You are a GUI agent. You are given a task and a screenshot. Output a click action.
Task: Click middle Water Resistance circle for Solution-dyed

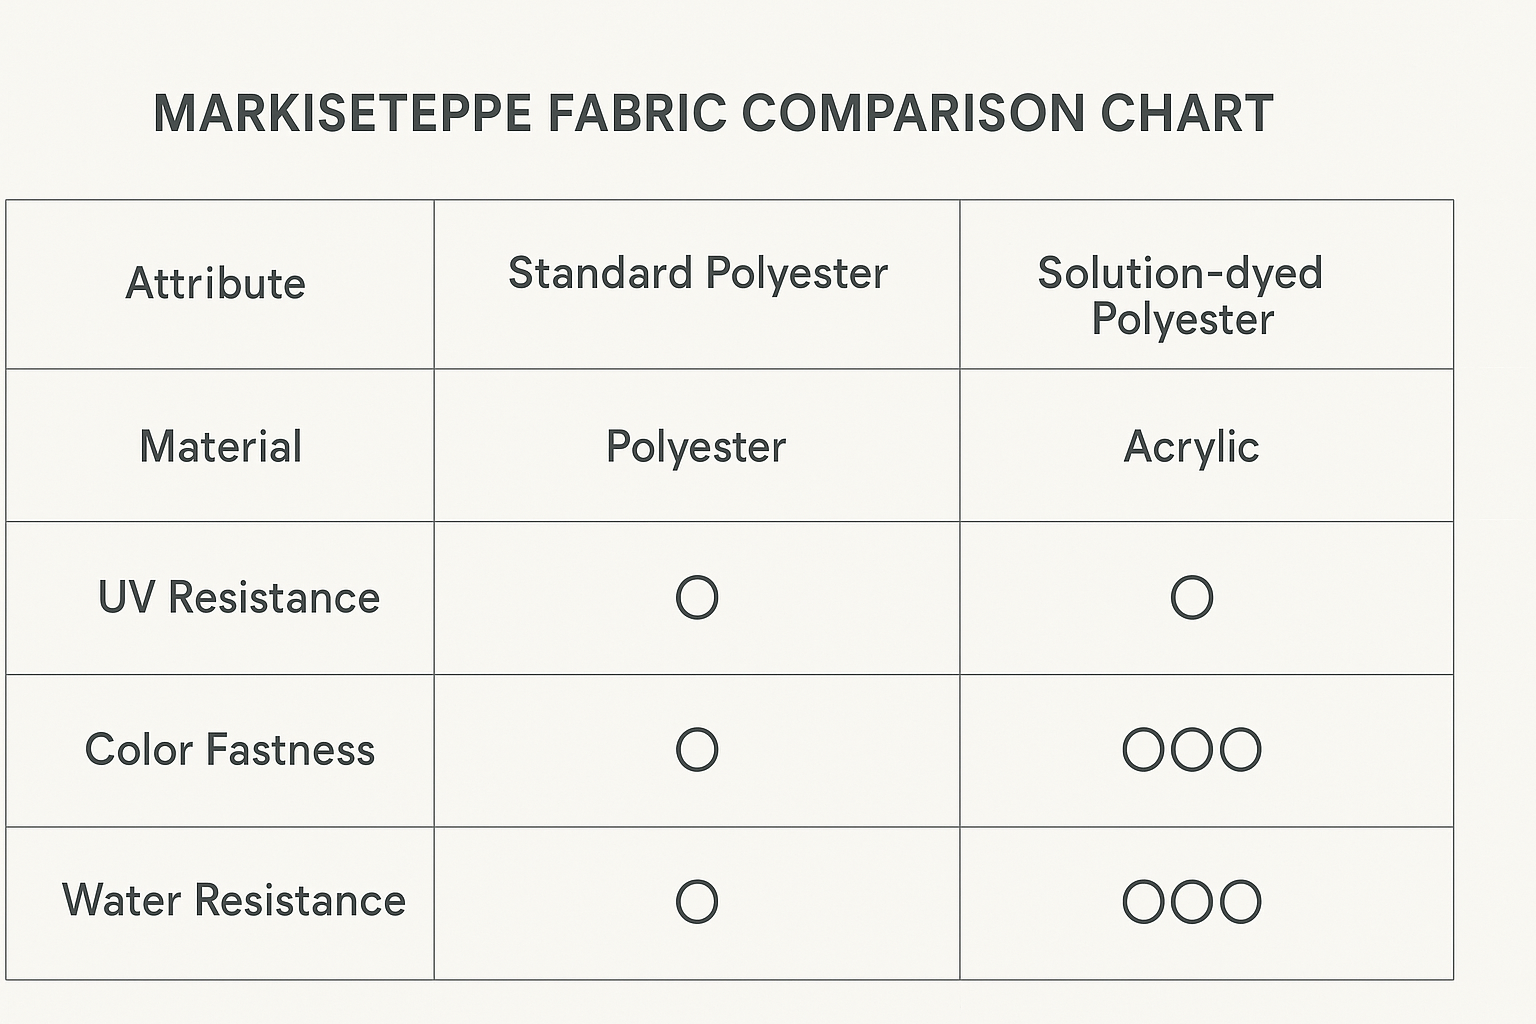[1192, 902]
